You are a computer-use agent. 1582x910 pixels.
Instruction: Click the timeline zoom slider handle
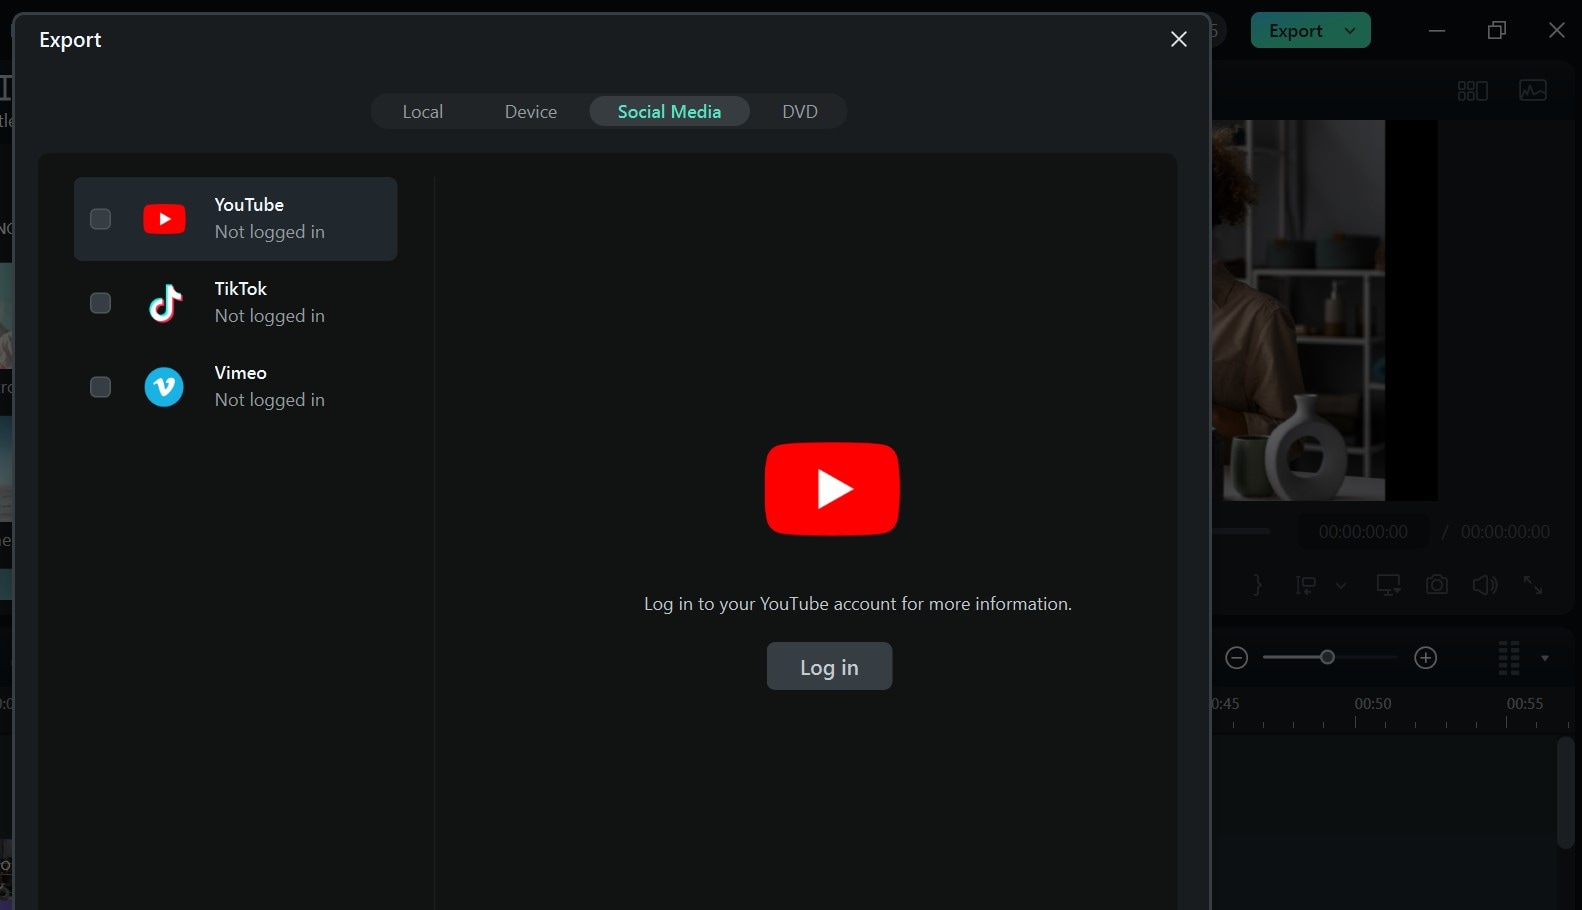[x=1327, y=657]
